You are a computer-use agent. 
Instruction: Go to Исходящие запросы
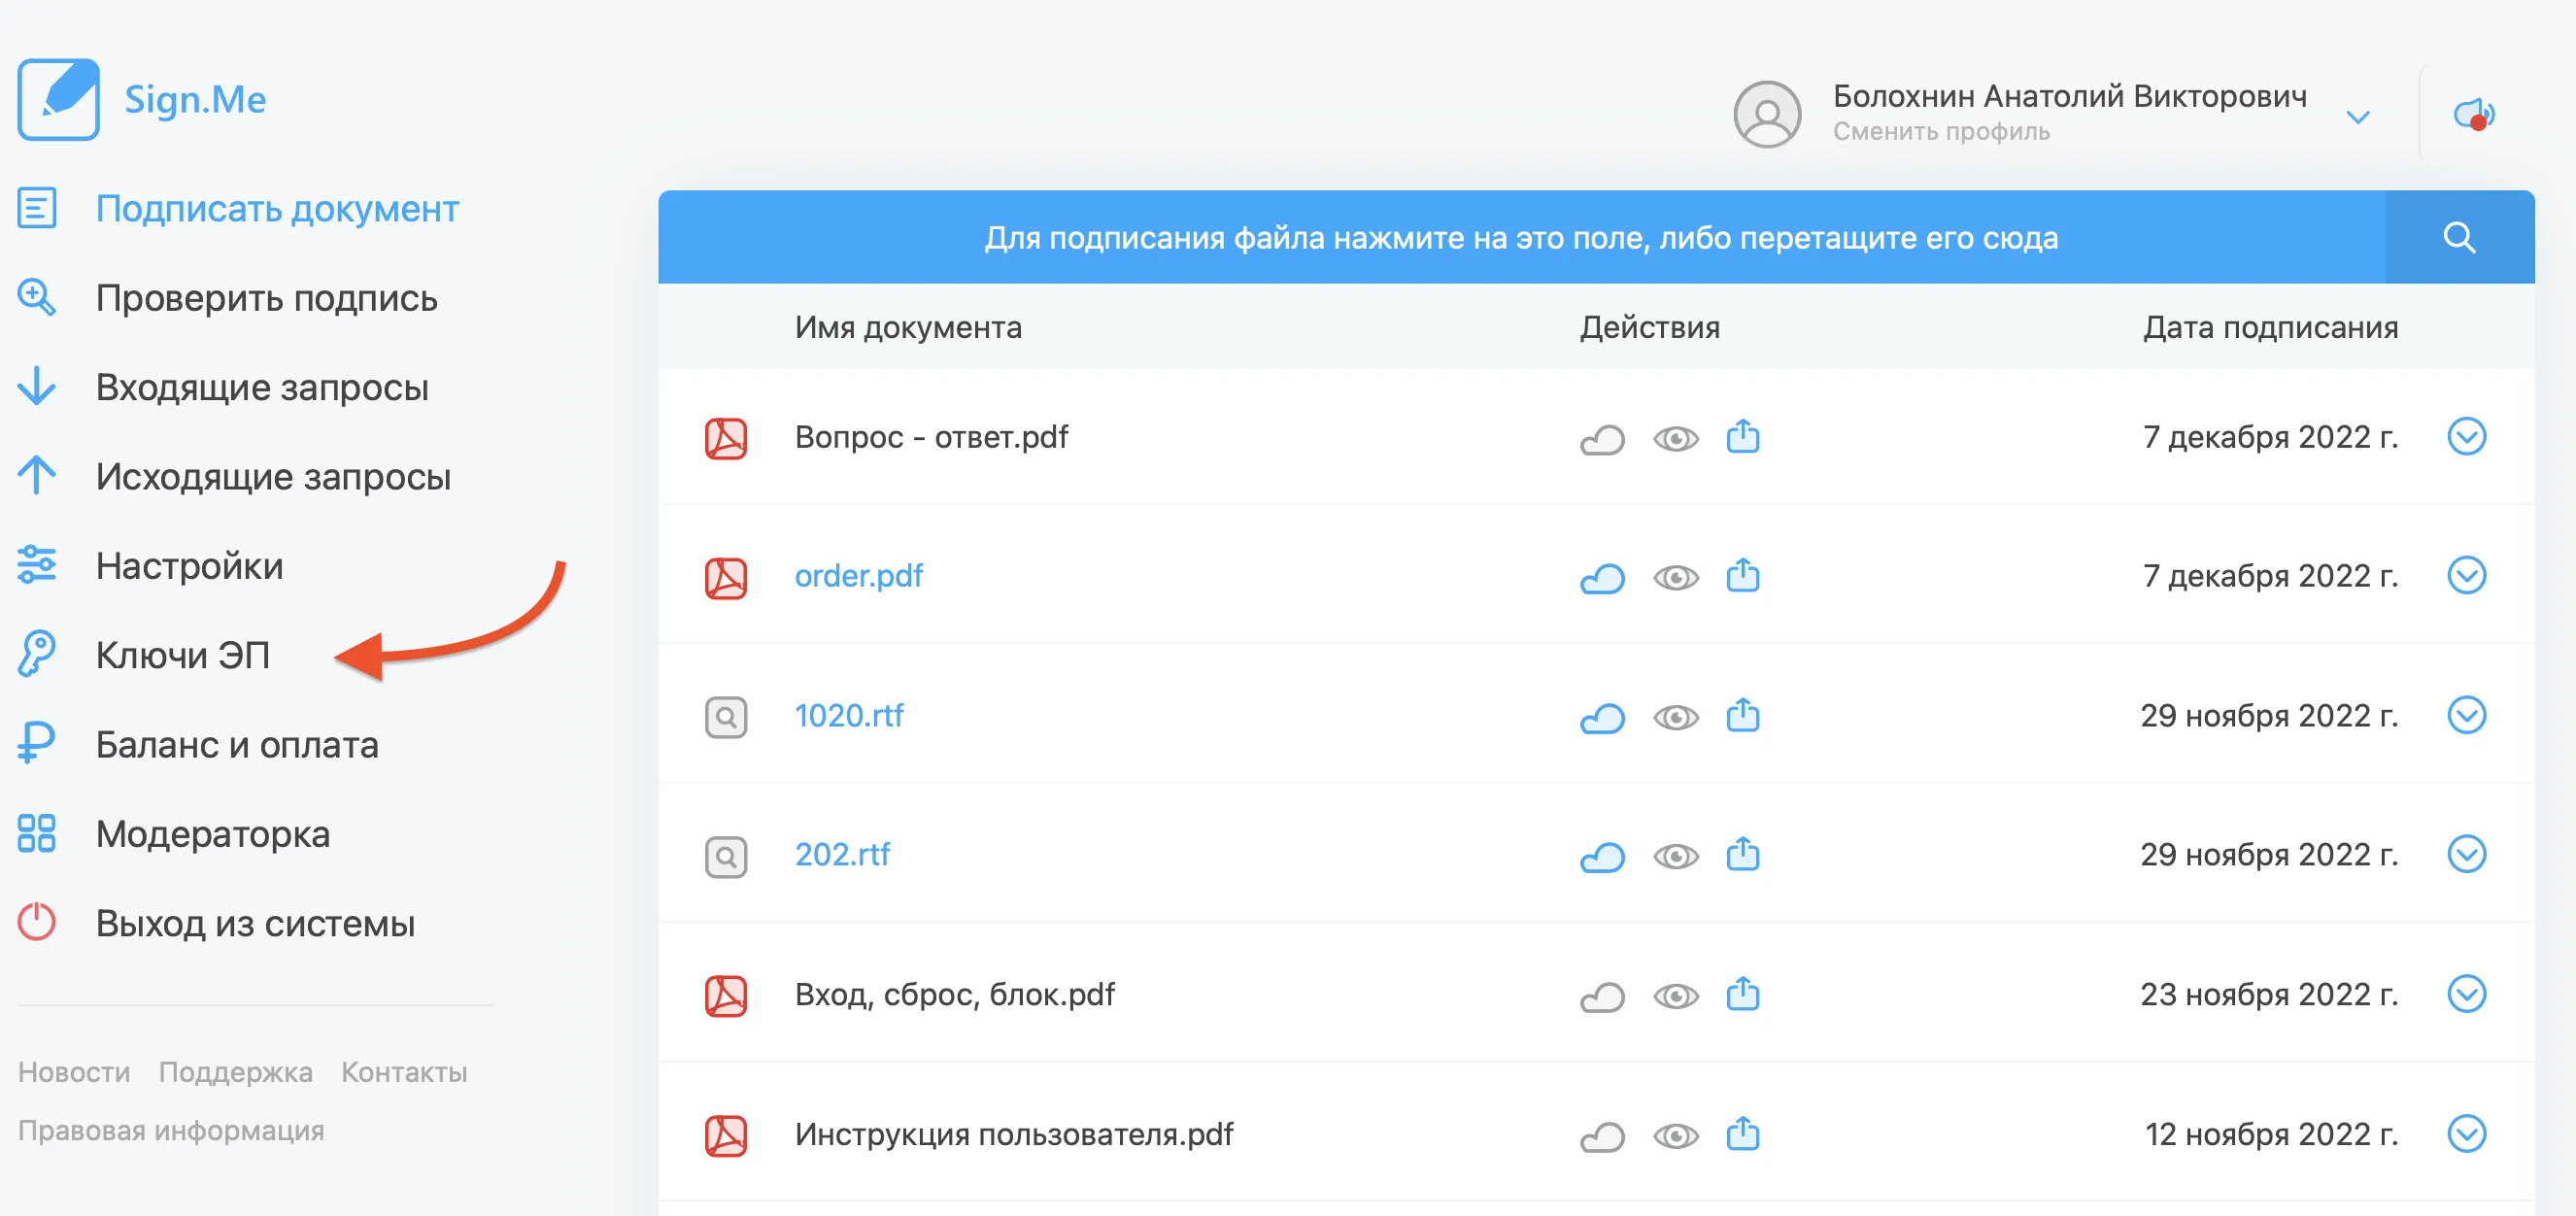click(273, 476)
